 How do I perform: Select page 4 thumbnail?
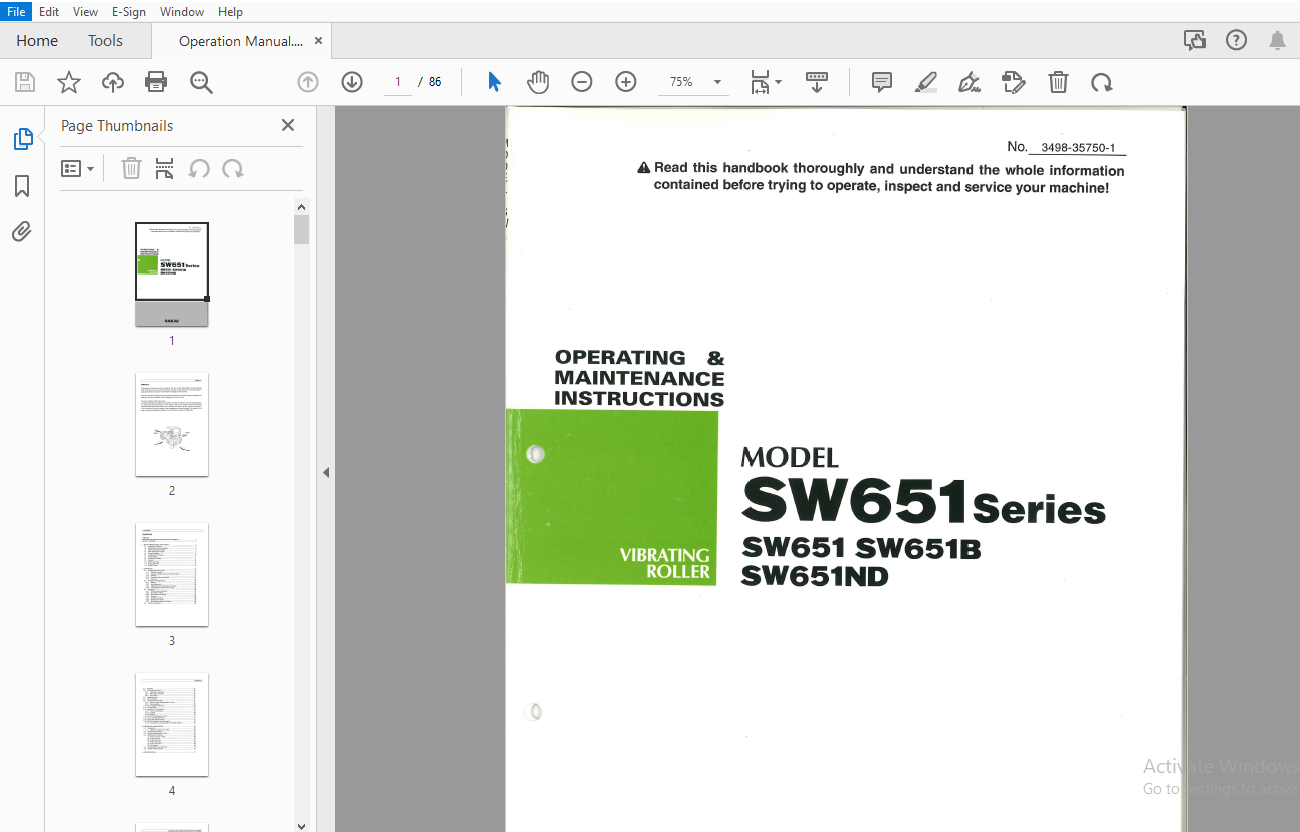pyautogui.click(x=172, y=724)
